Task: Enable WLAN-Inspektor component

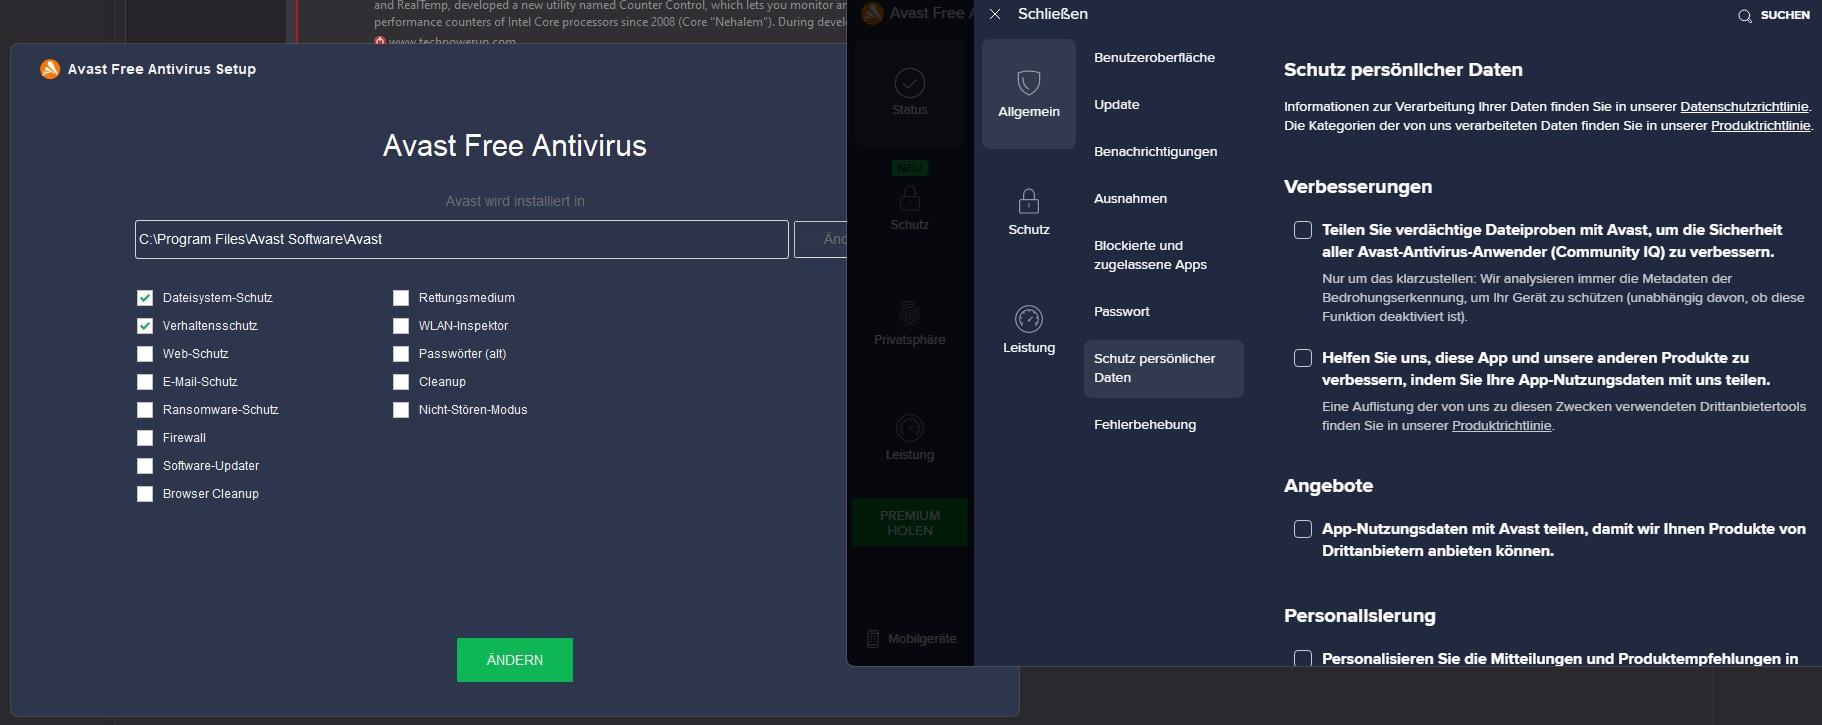Action: click(x=401, y=326)
